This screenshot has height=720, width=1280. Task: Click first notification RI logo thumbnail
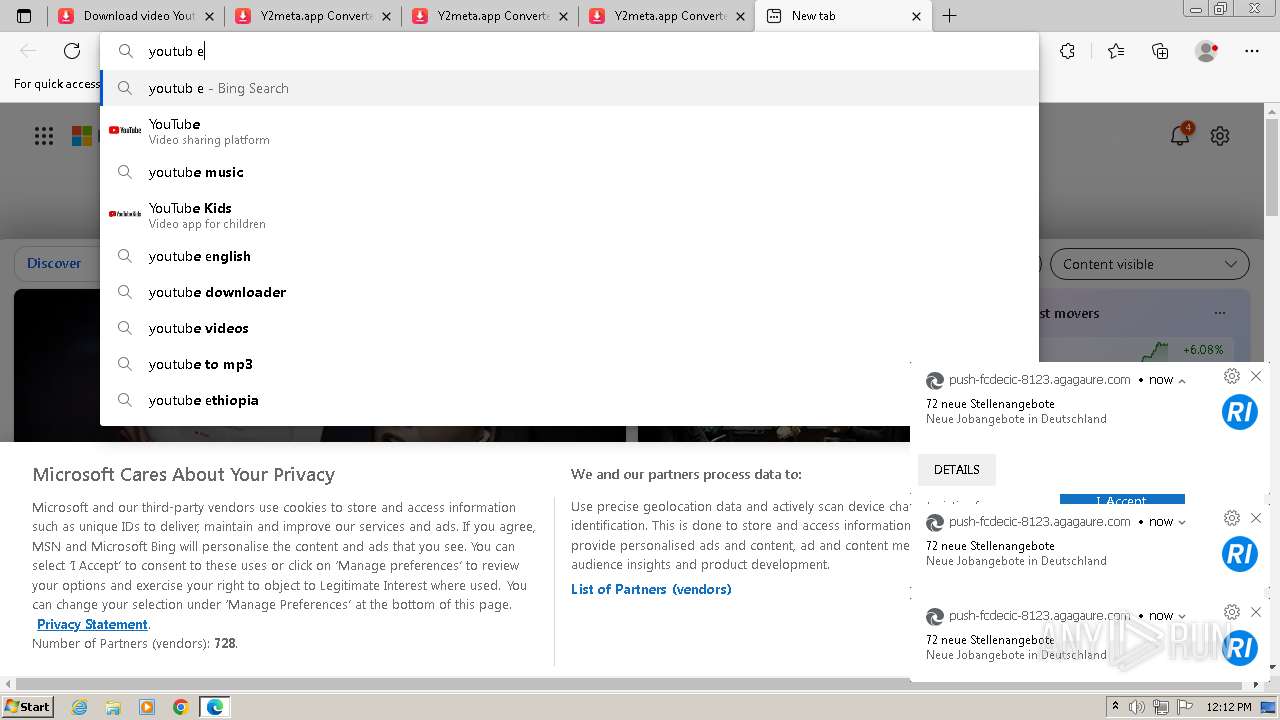coord(1240,412)
